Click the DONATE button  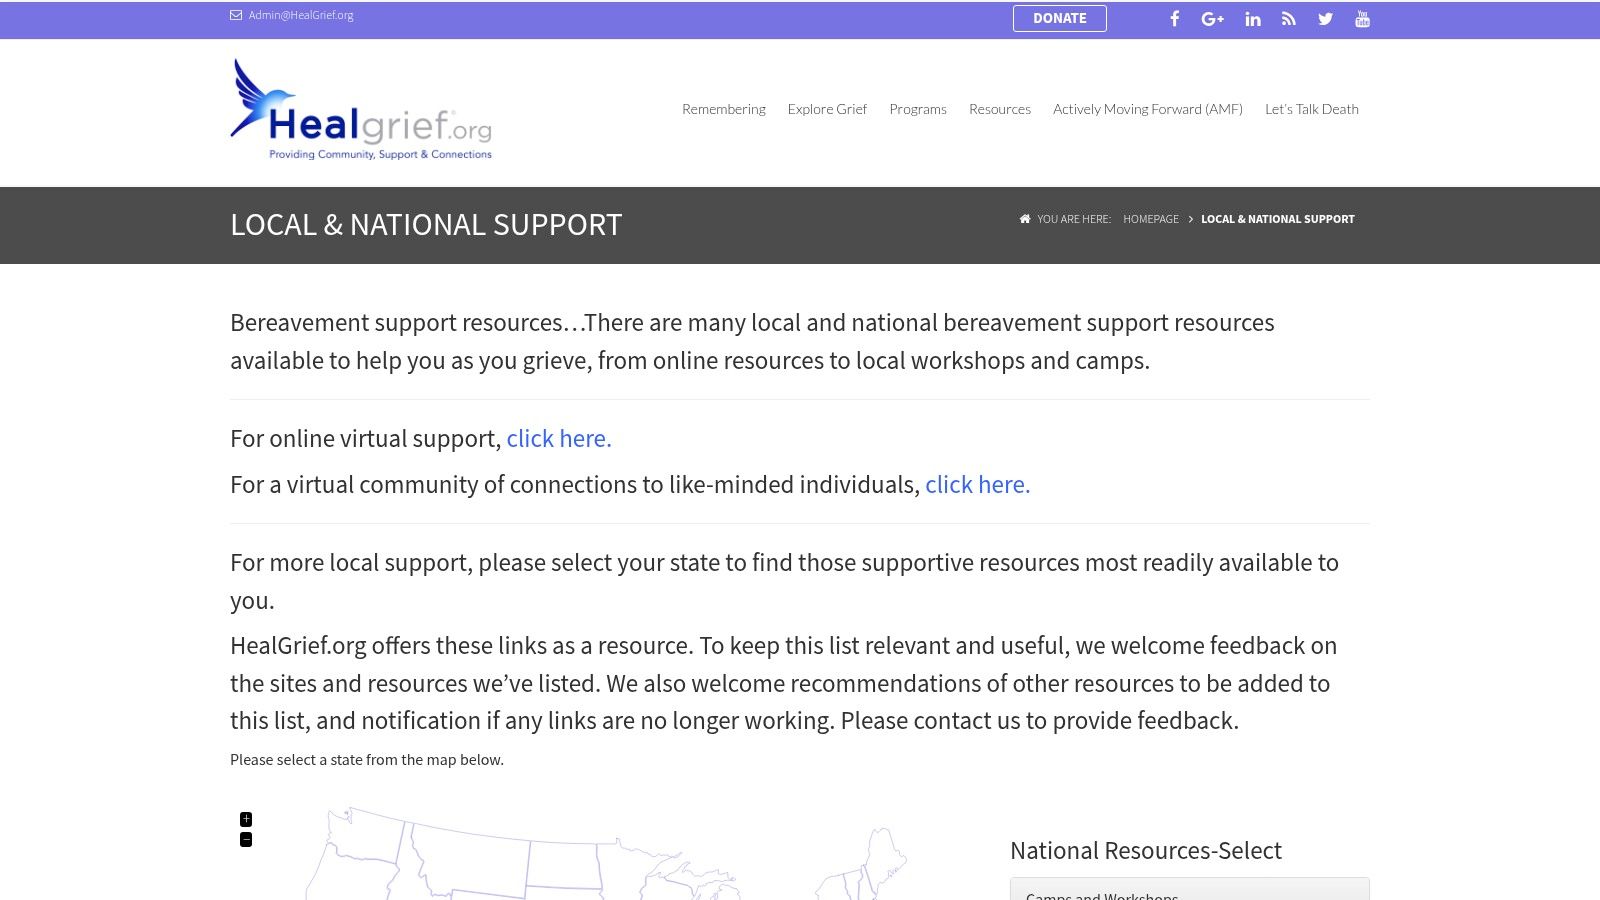pyautogui.click(x=1060, y=18)
